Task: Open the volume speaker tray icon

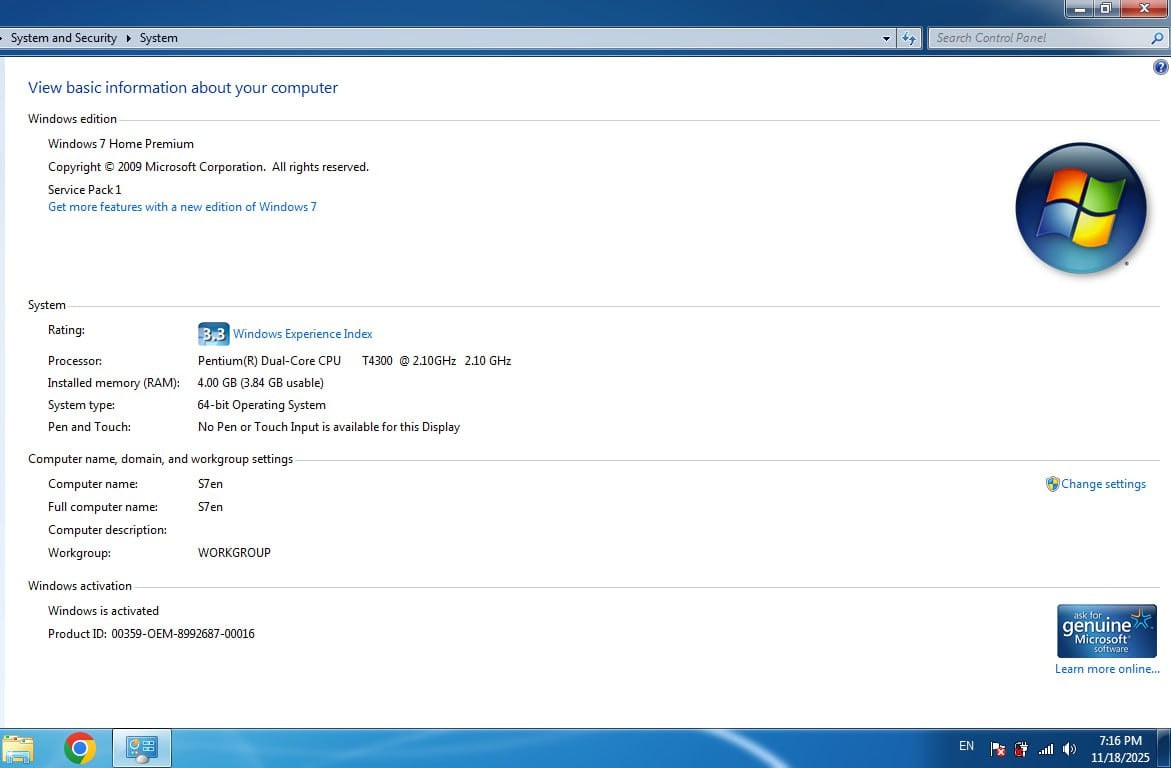Action: [1069, 749]
